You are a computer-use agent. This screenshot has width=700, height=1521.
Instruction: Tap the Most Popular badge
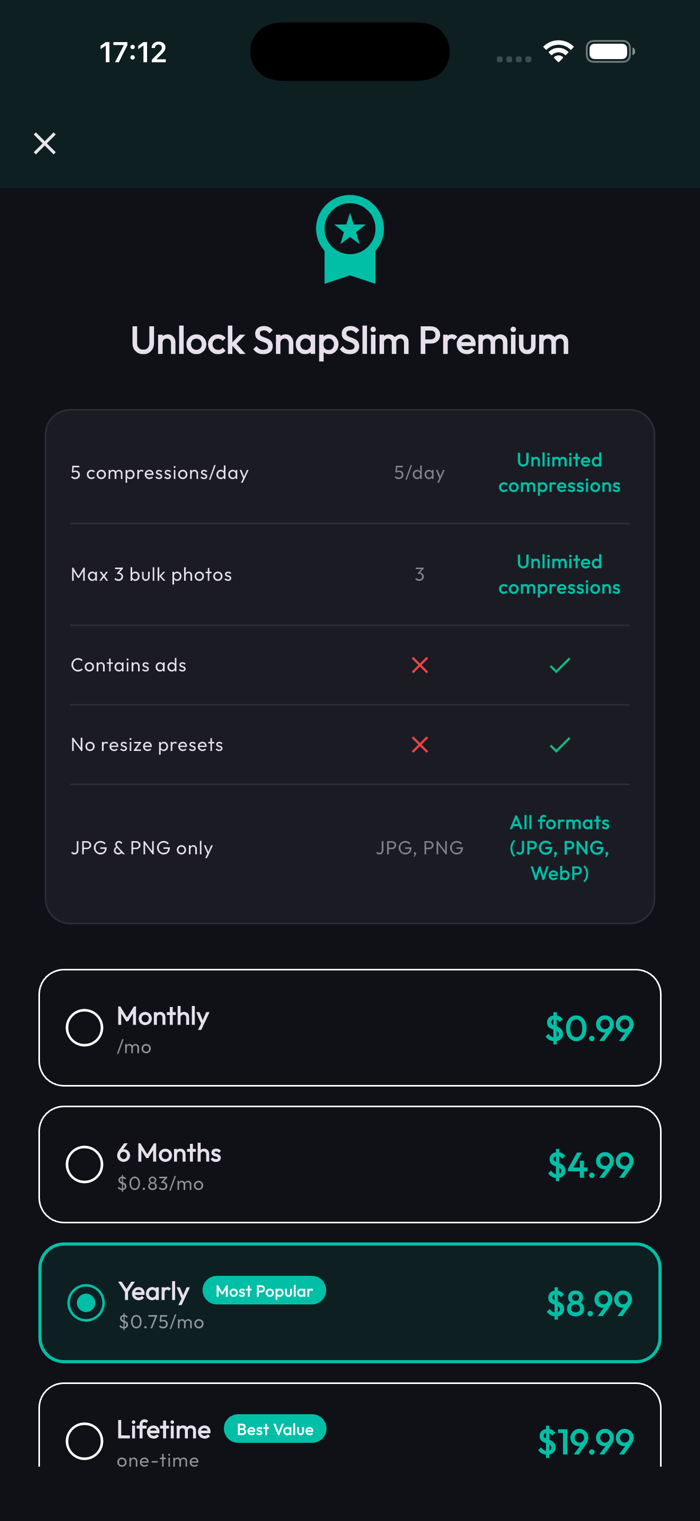(x=264, y=1291)
